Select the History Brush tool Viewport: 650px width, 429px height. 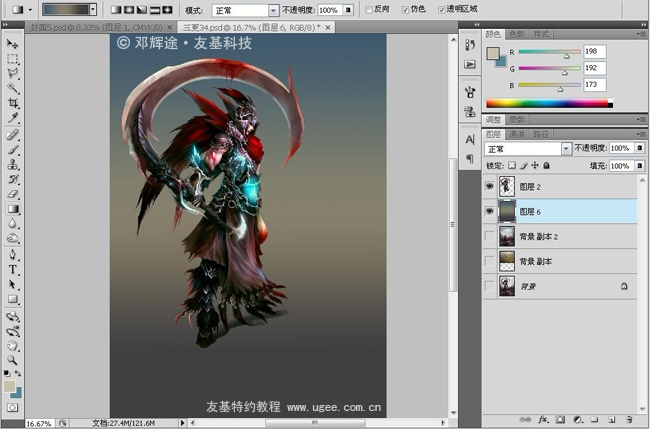tap(12, 179)
